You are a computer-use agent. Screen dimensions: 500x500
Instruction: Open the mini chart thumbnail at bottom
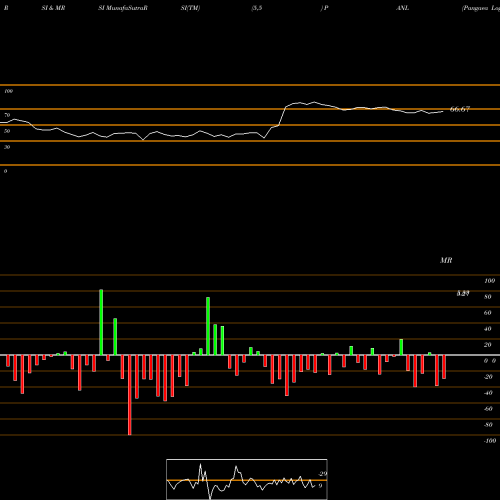247,479
